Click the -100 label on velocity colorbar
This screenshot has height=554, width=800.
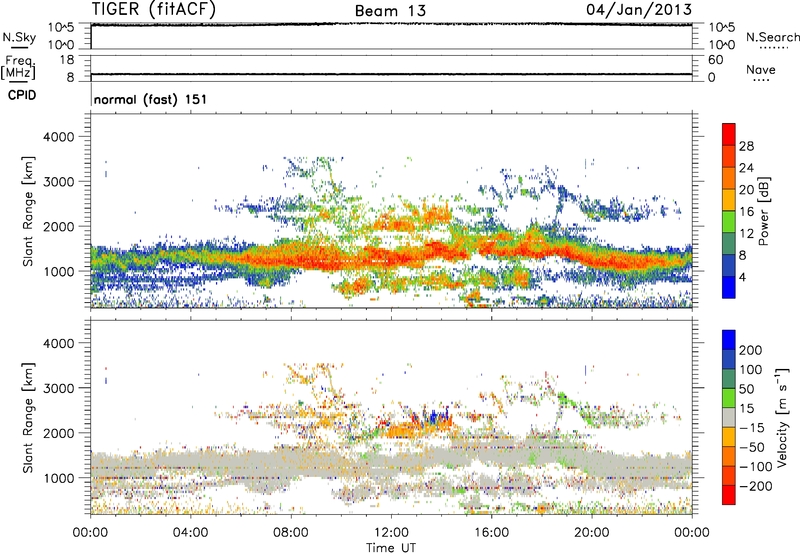(x=756, y=467)
